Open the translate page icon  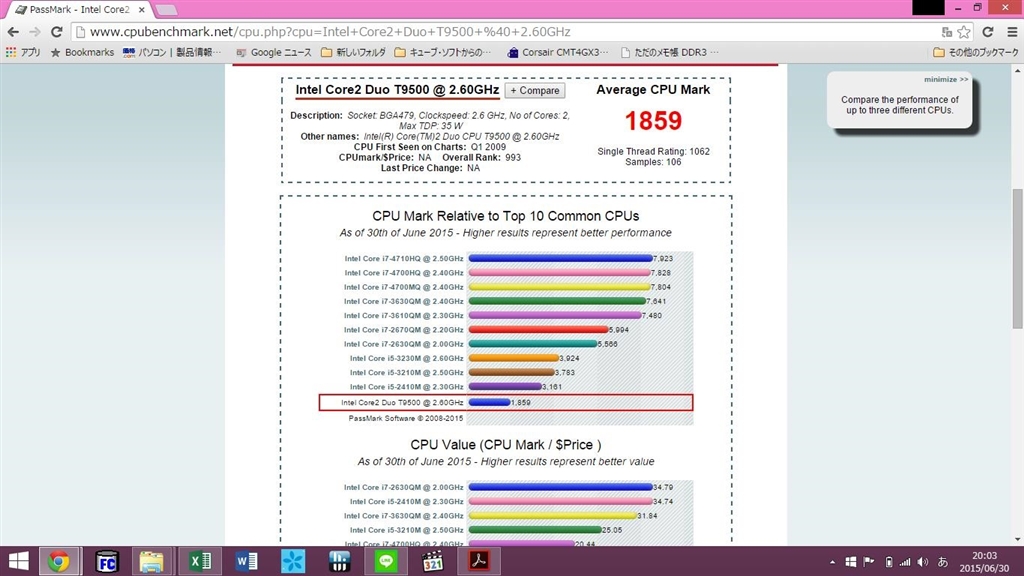coord(946,31)
